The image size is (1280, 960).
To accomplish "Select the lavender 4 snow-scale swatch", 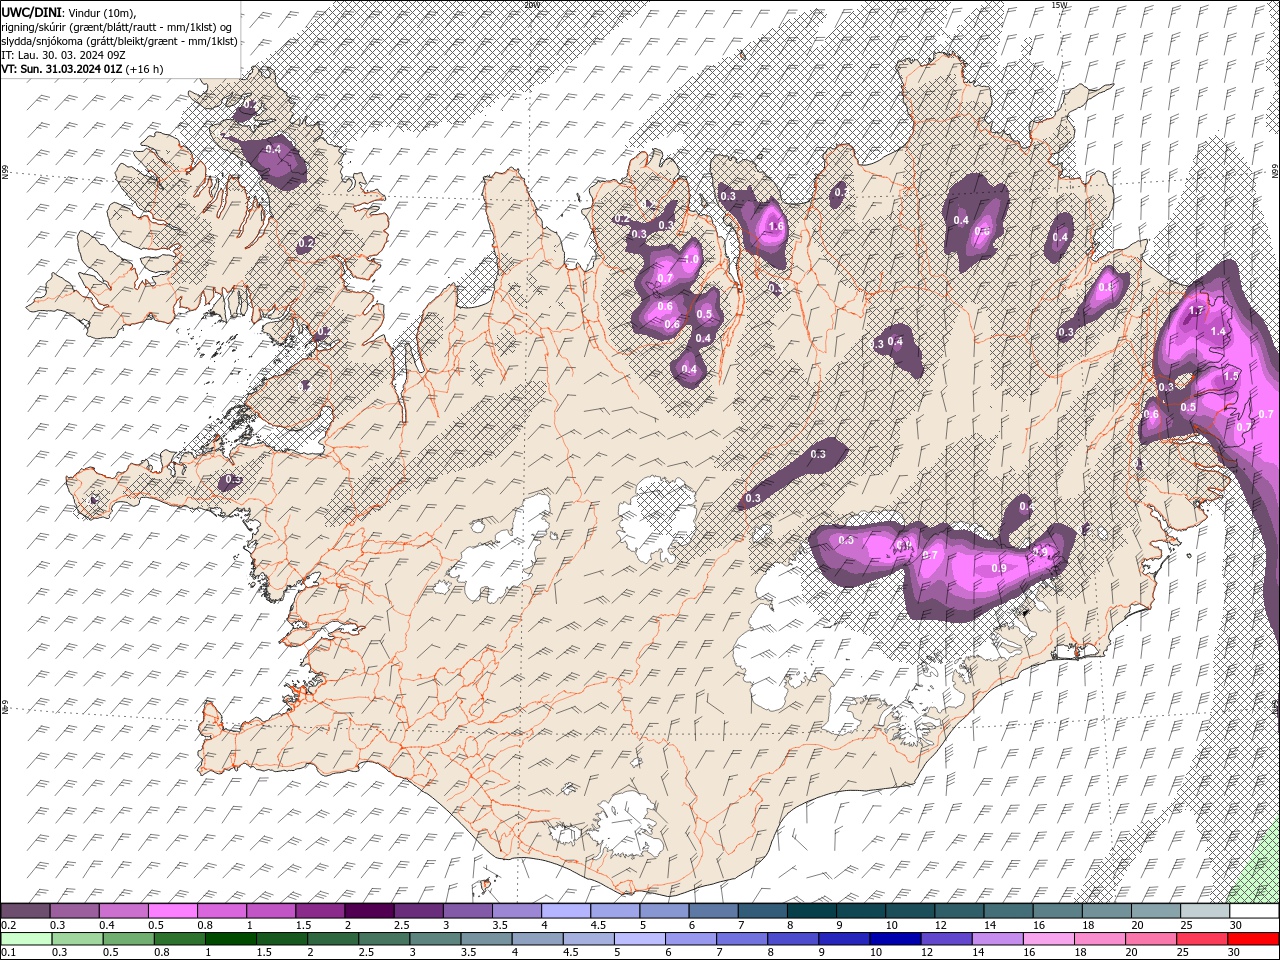I will click(564, 911).
